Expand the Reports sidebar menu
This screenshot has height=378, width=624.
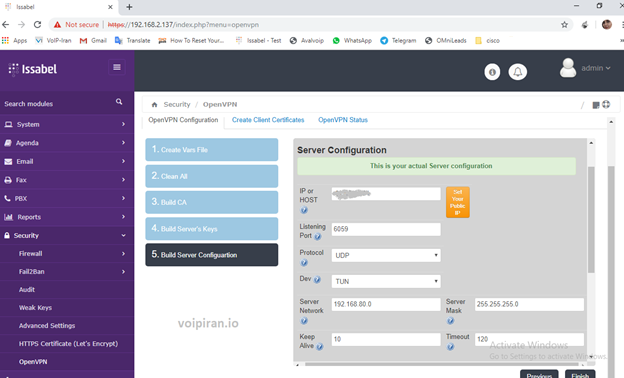[x=67, y=217]
